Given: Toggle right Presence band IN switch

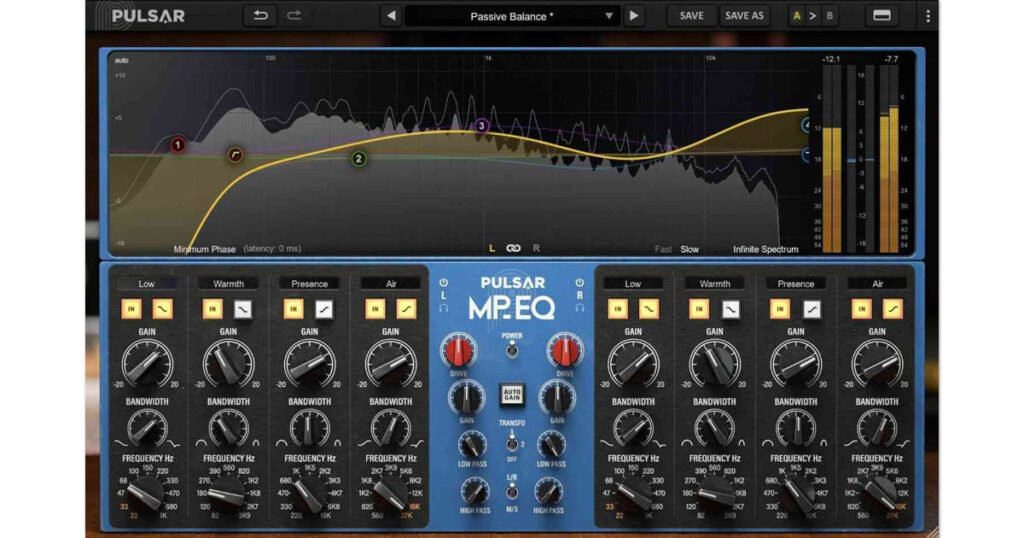Looking at the screenshot, I should click(780, 309).
